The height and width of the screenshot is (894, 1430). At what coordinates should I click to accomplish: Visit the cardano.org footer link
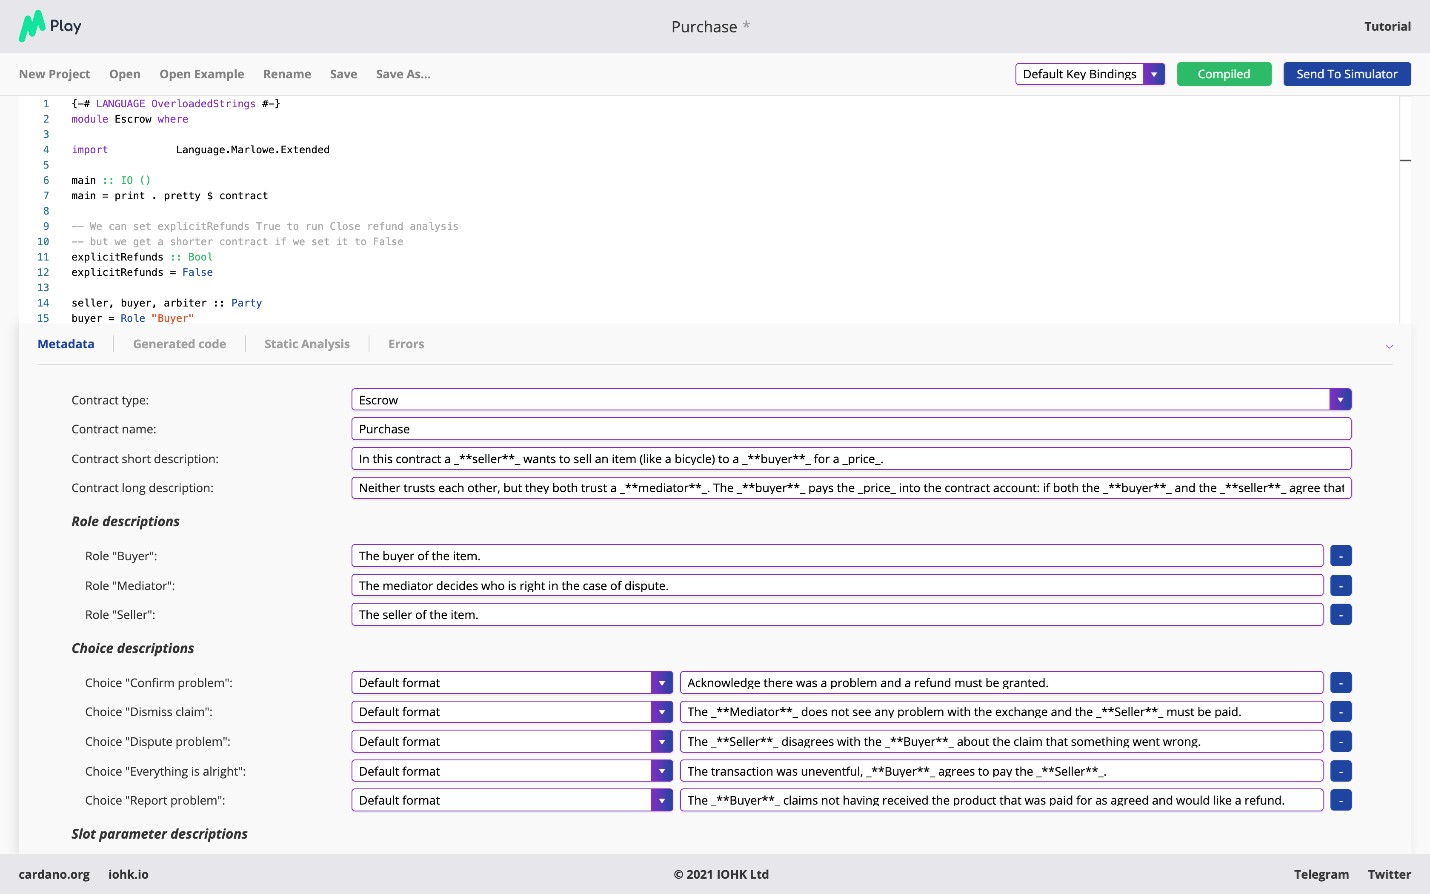(x=54, y=875)
